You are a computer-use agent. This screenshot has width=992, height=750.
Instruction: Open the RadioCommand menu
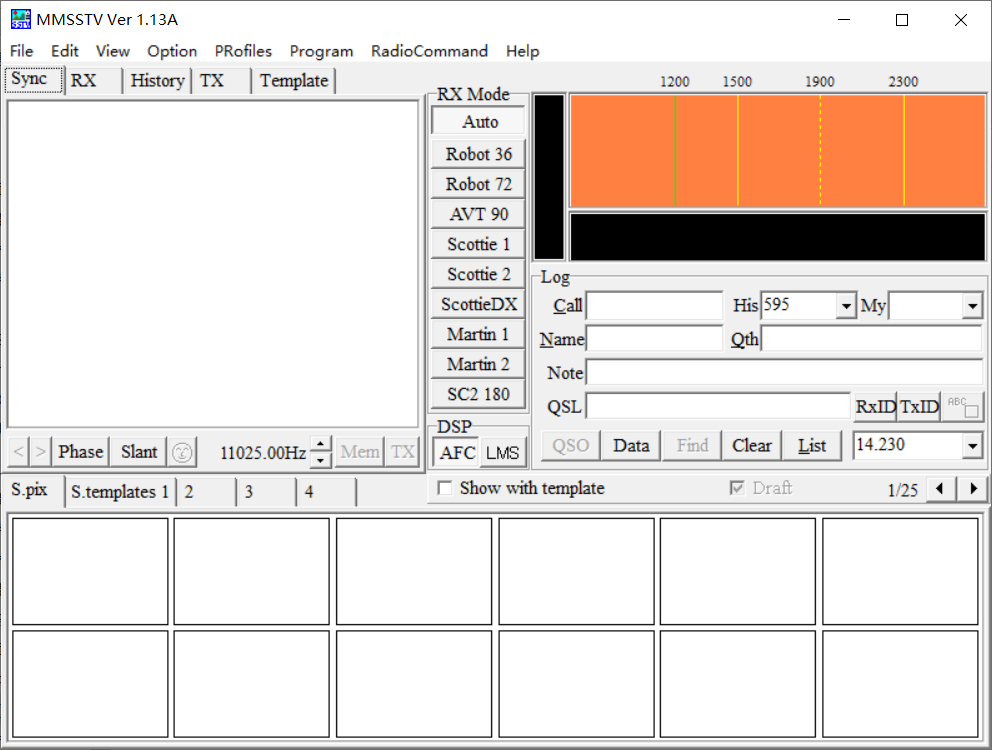coord(429,51)
